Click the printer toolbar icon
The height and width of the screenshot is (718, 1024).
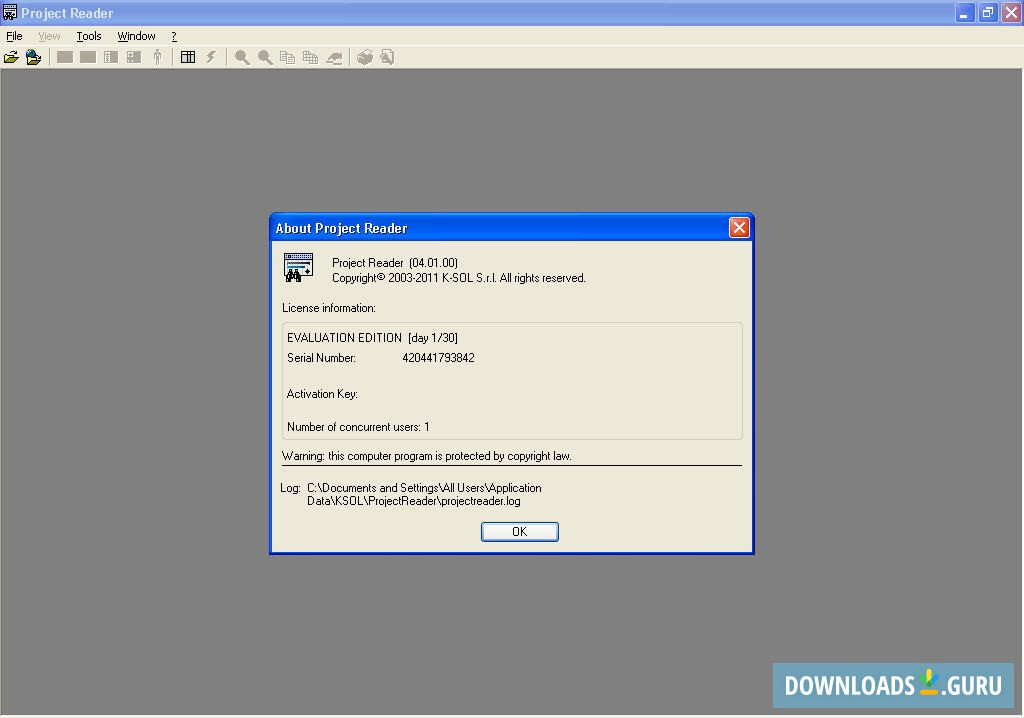(364, 57)
